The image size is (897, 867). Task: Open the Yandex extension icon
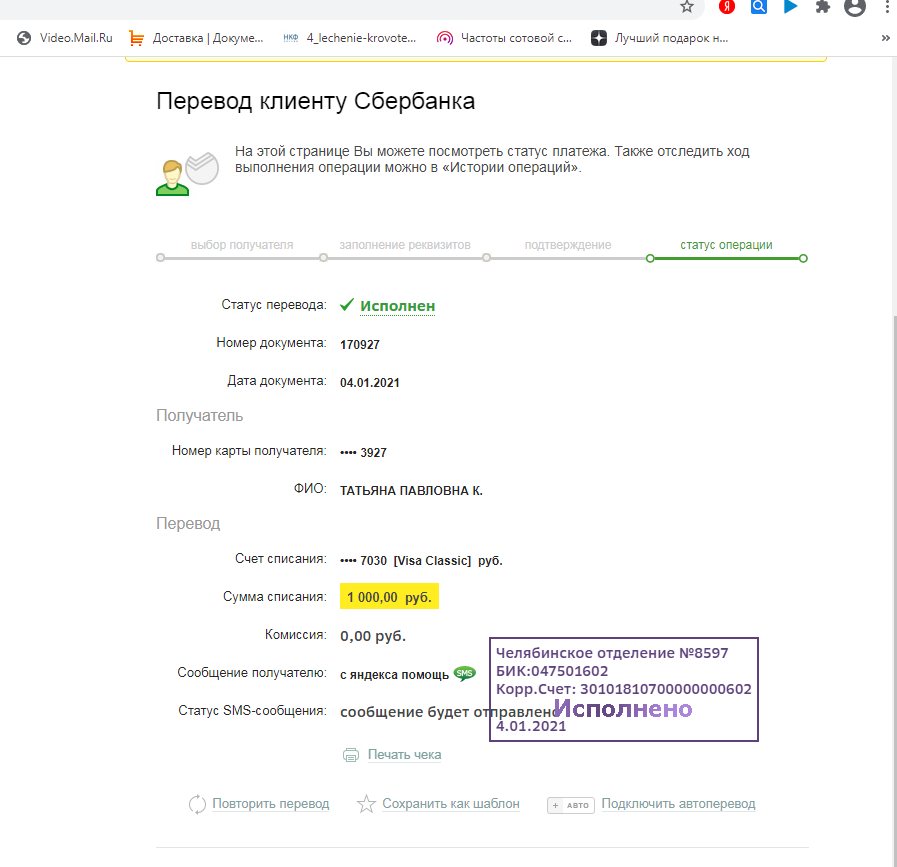pos(727,7)
